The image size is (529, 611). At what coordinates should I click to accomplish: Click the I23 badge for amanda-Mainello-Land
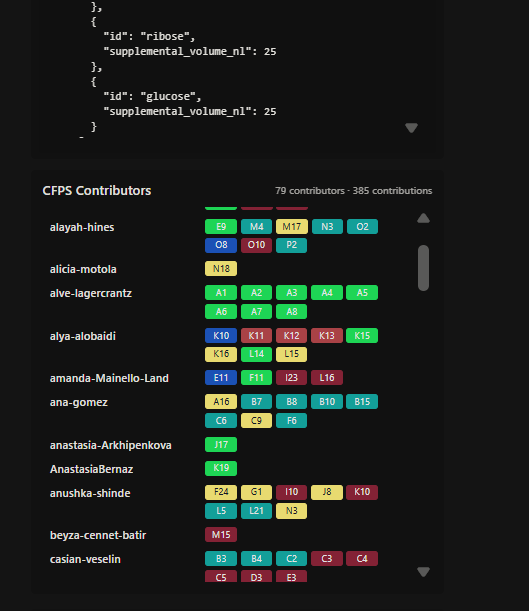tap(292, 378)
